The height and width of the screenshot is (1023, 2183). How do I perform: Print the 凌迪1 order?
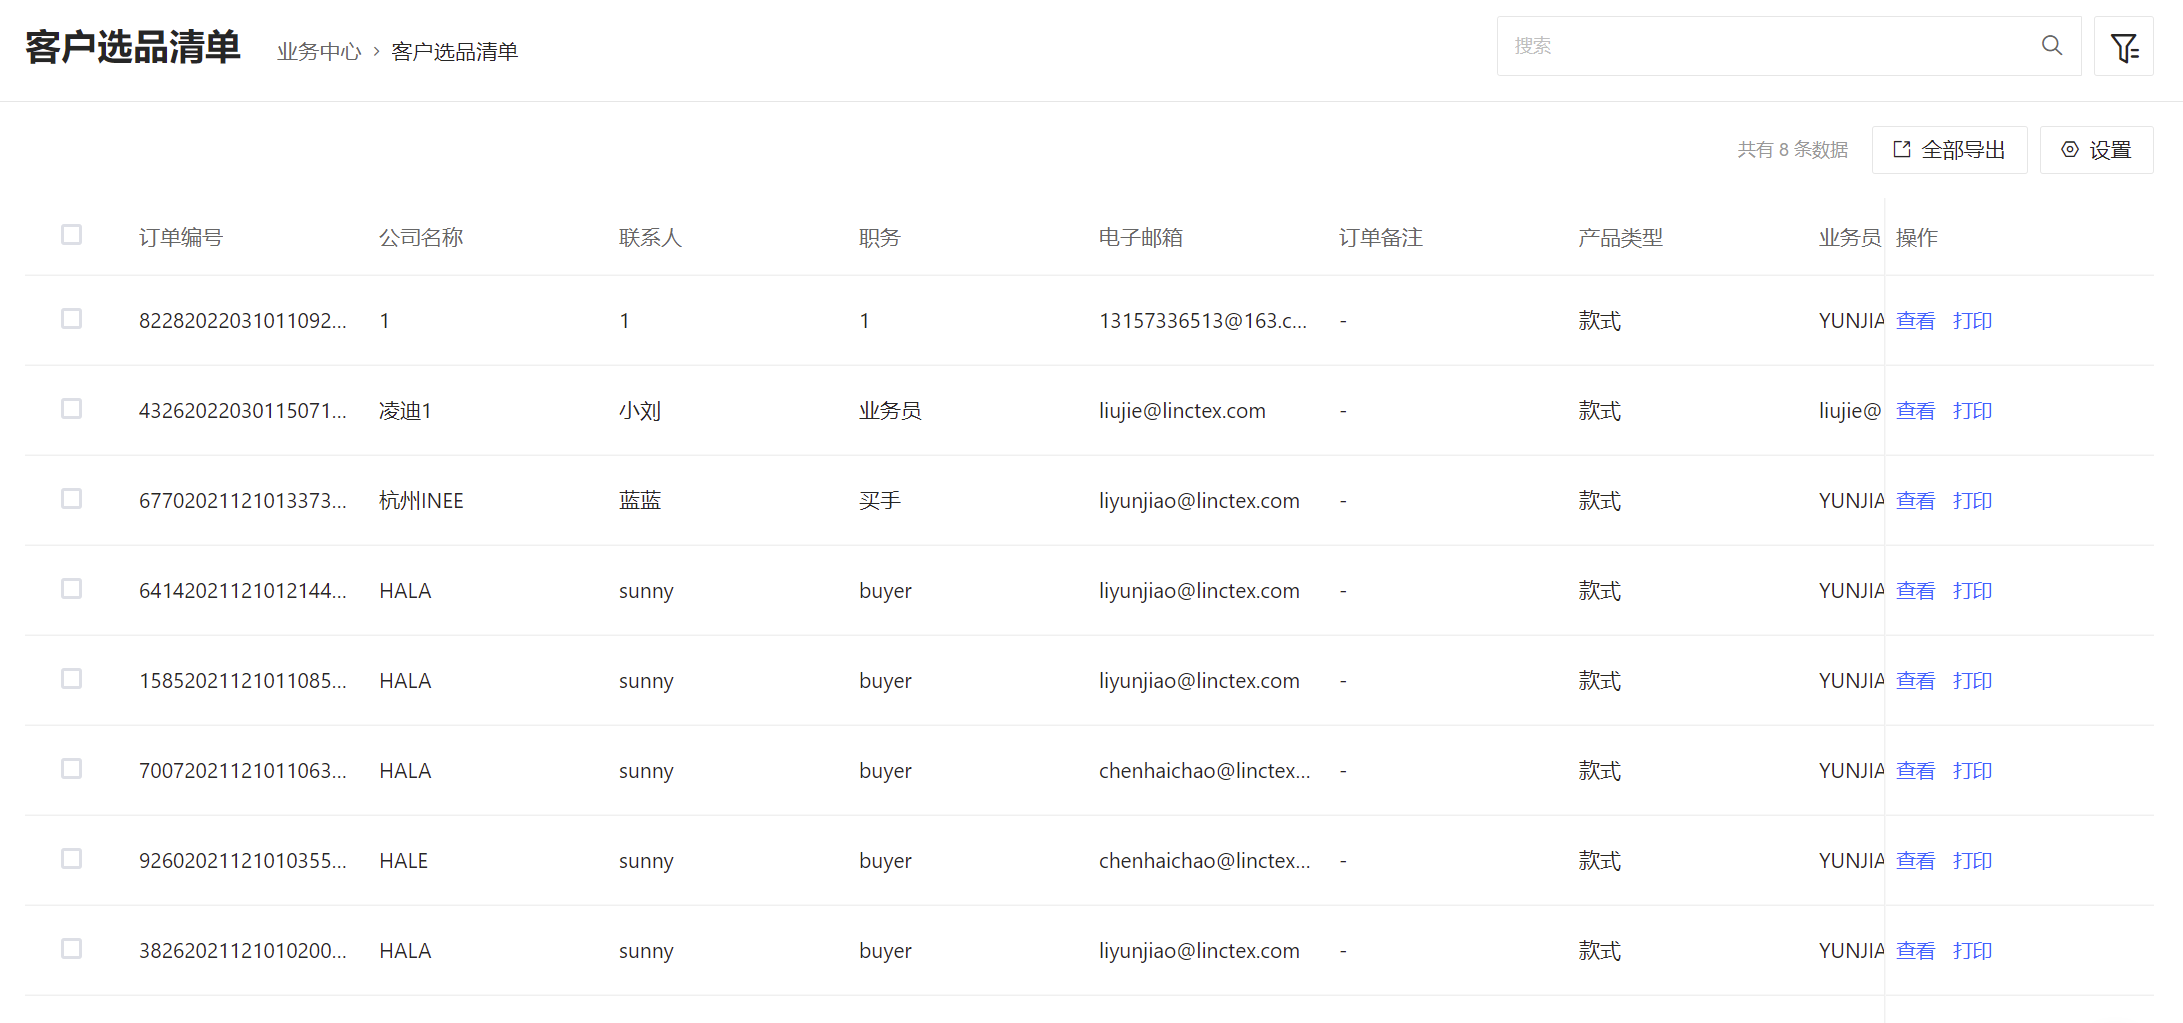point(1972,411)
